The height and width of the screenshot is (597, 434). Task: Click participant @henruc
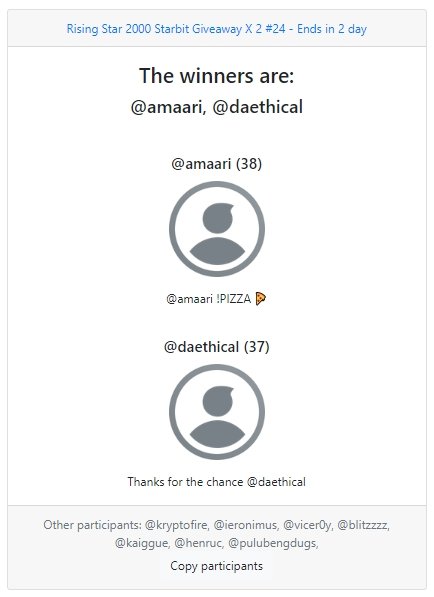pyautogui.click(x=199, y=543)
